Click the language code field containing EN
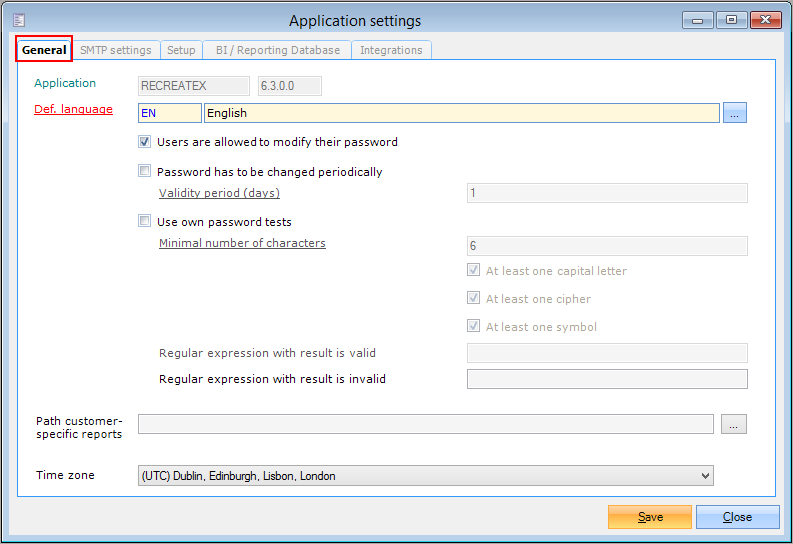The height and width of the screenshot is (544, 793). 169,113
